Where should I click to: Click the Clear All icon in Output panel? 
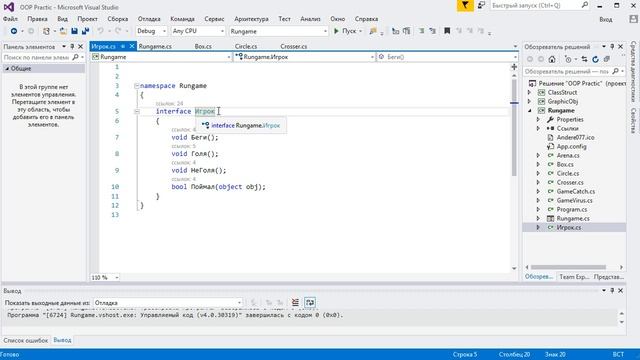click(295, 302)
